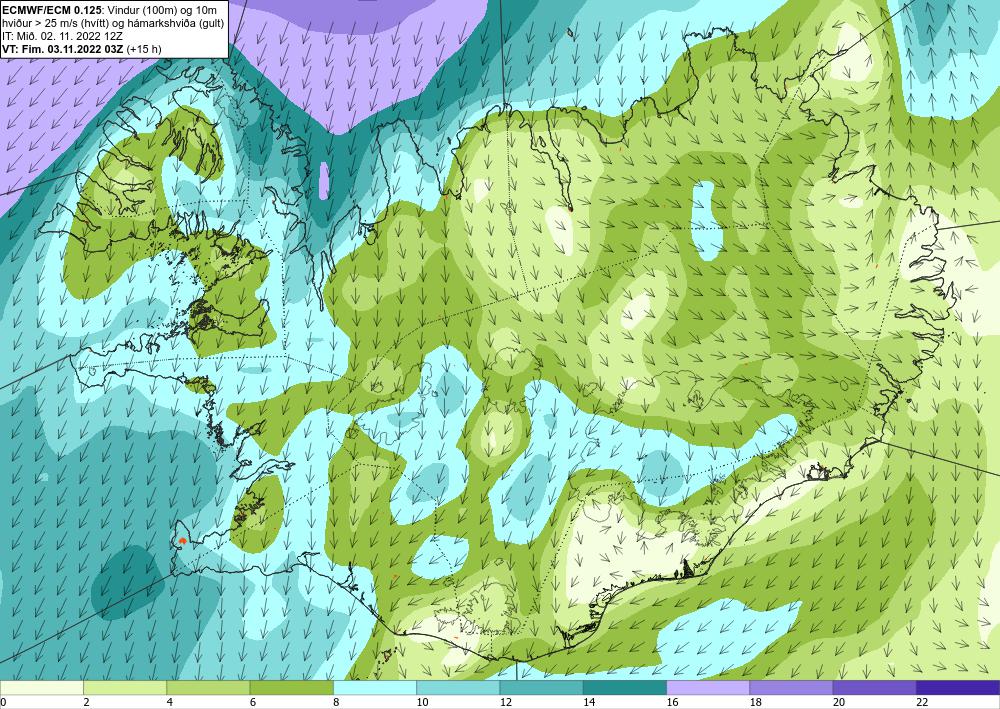Click the dark green 6–8 m/s legend swatch
Image resolution: width=1000 pixels, height=709 pixels.
tap(291, 687)
